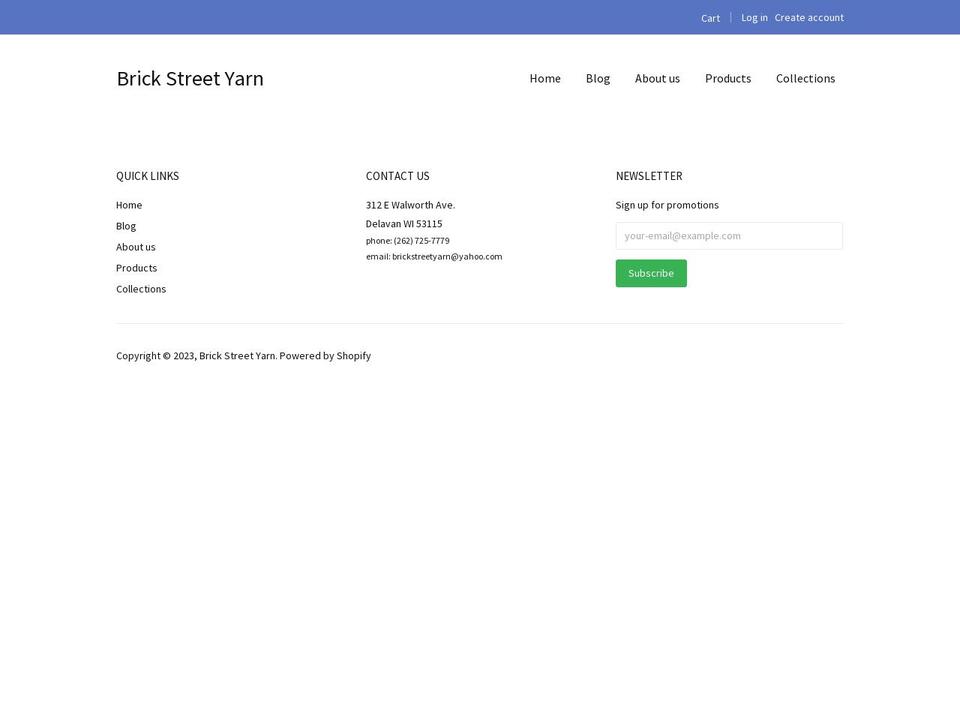Select About us in the header menu
The height and width of the screenshot is (720, 960).
(x=657, y=78)
